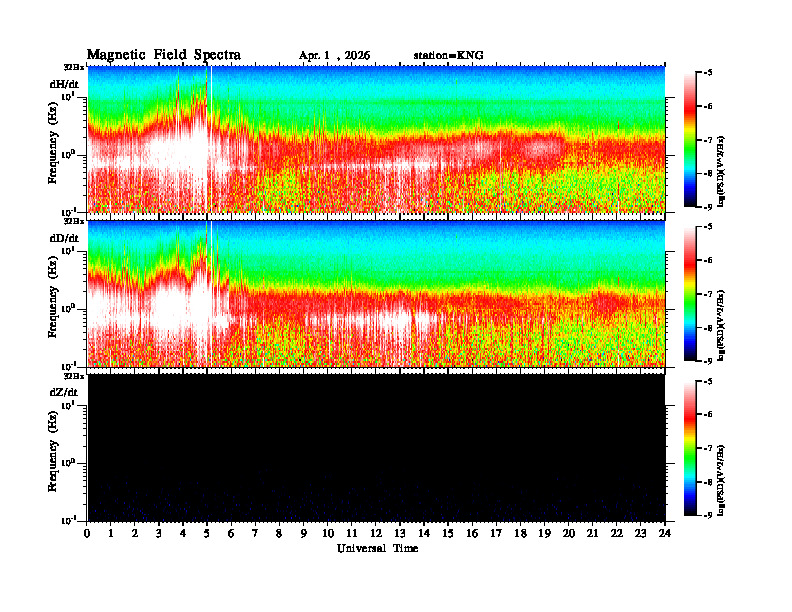Click hour tick label "4" on time axis
Viewport: 792px width, 612px height.
pos(183,533)
